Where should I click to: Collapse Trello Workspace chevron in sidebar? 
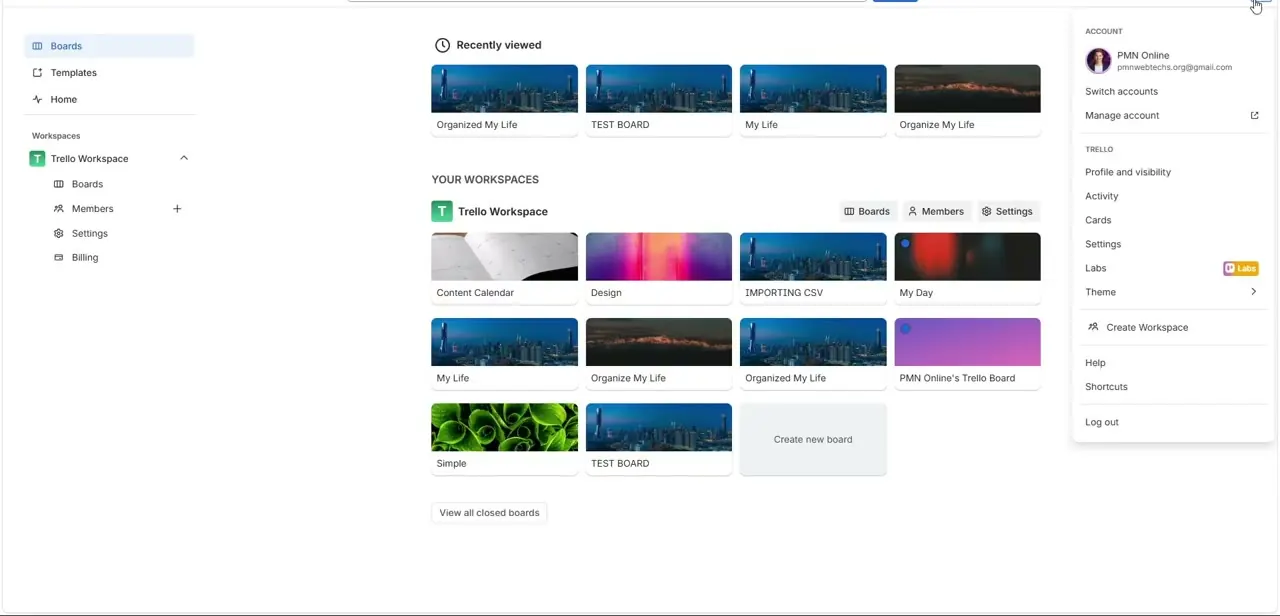[x=184, y=158]
